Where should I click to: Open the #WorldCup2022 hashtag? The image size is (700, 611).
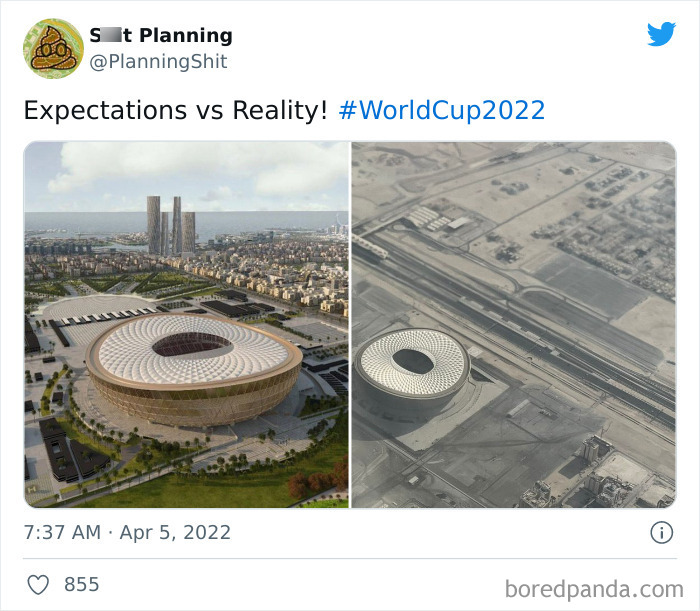coord(442,110)
